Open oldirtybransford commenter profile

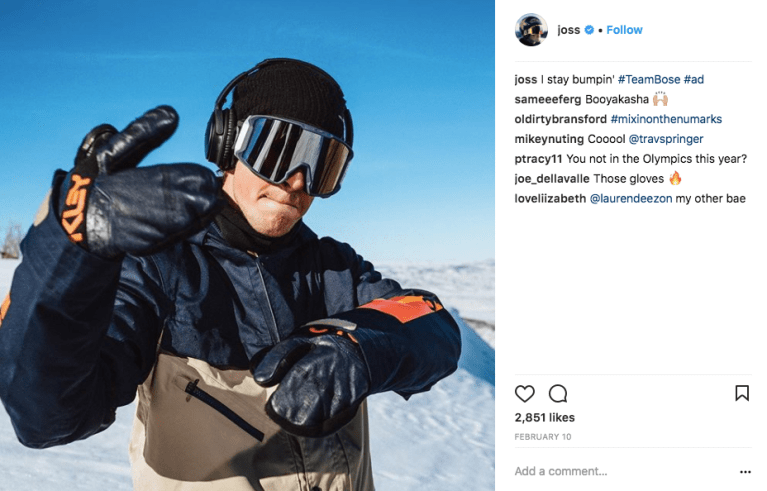click(561, 119)
